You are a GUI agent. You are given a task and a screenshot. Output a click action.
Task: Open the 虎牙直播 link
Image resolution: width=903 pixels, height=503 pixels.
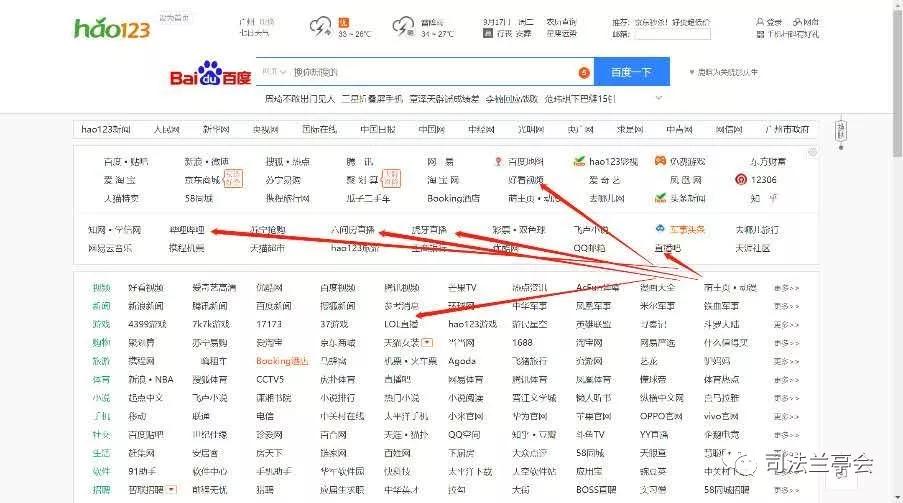[x=429, y=230]
